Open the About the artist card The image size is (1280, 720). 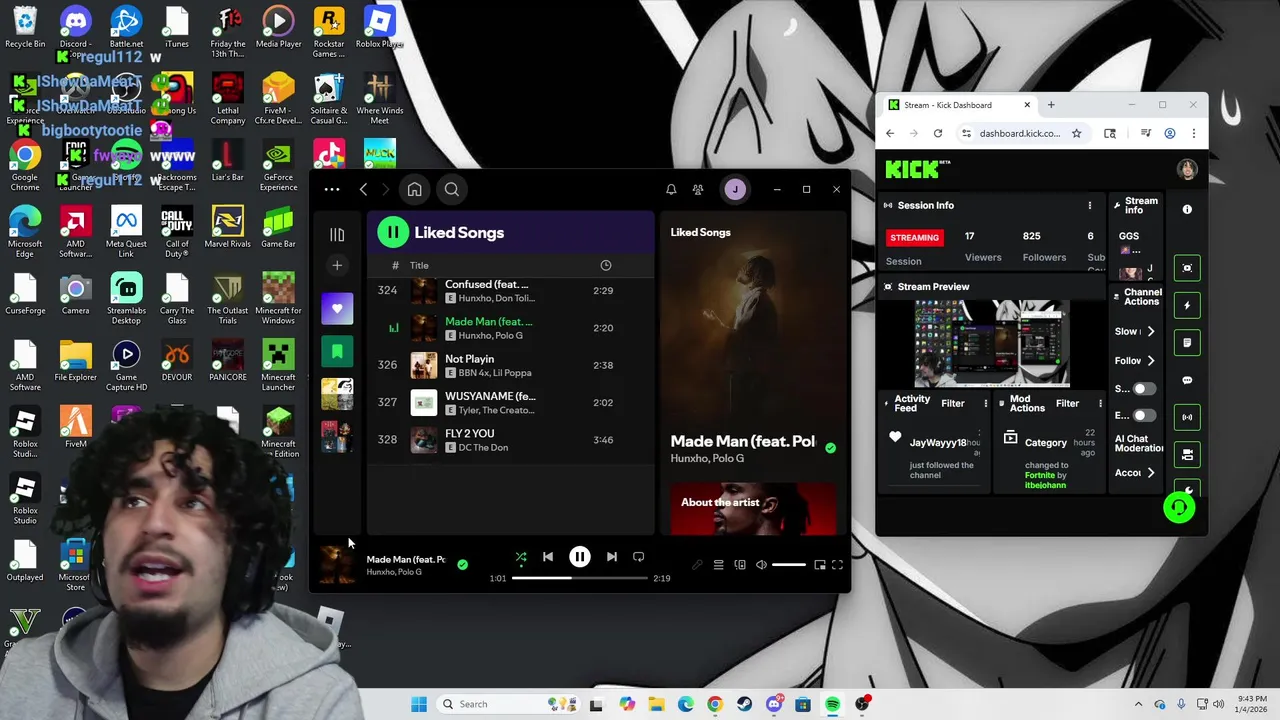[x=753, y=508]
